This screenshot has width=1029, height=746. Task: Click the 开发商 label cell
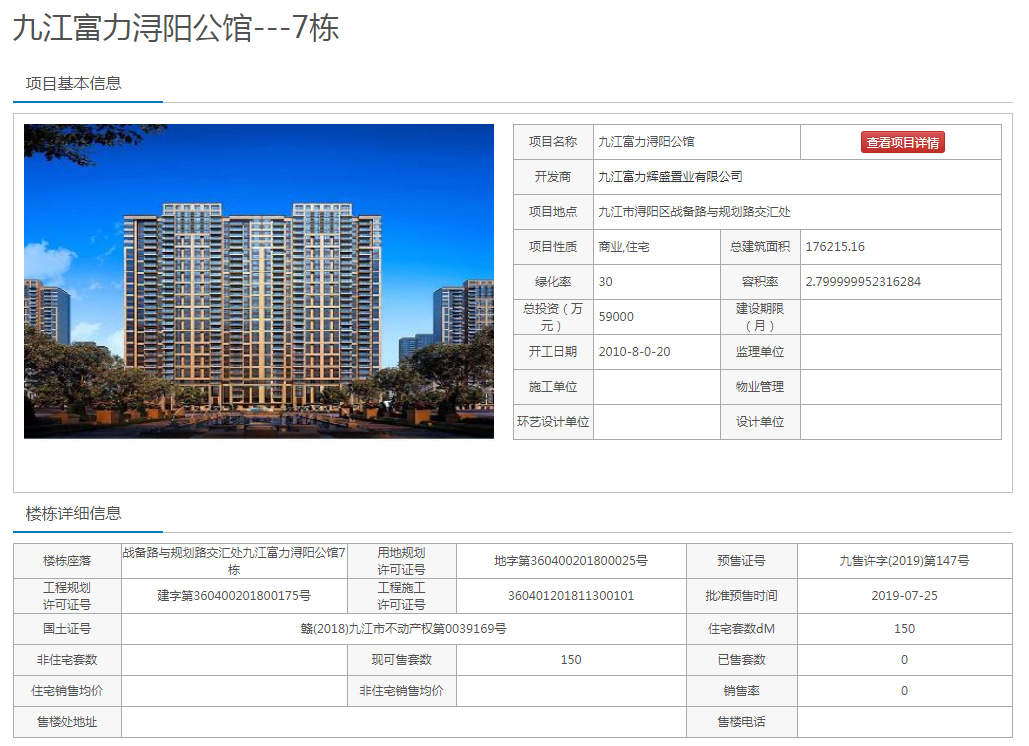[553, 176]
